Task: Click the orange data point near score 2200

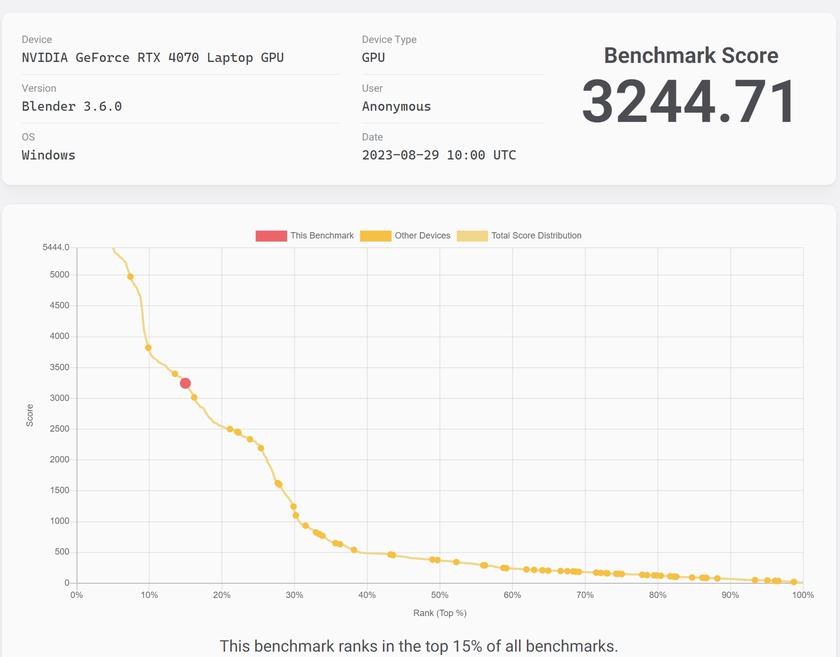Action: 261,448
